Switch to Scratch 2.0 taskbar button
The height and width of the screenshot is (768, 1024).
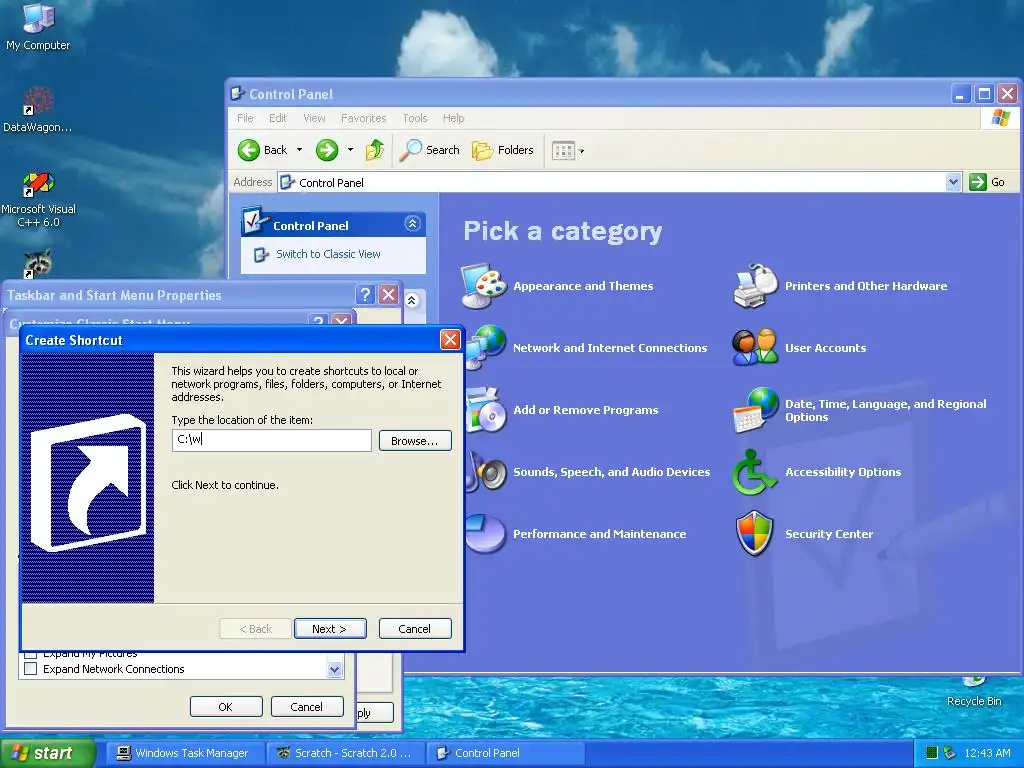click(346, 753)
